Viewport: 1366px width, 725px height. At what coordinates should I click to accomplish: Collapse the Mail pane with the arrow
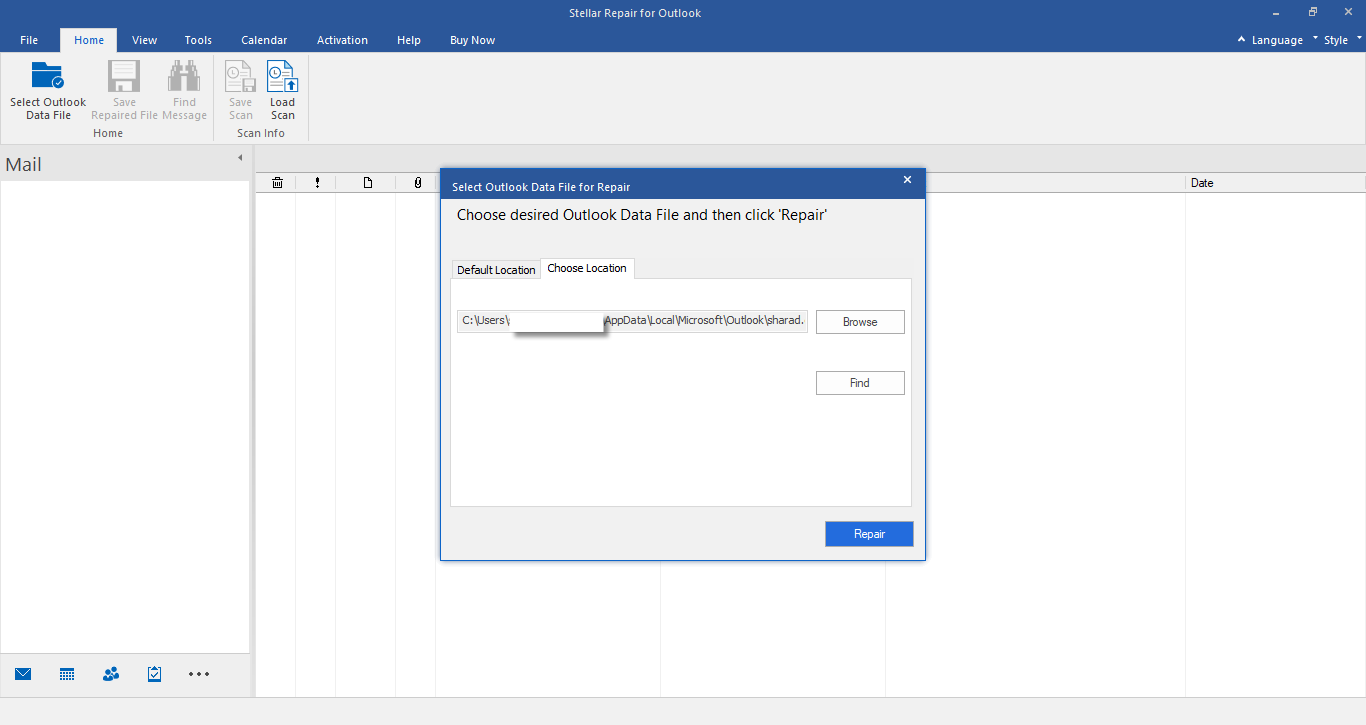[240, 158]
